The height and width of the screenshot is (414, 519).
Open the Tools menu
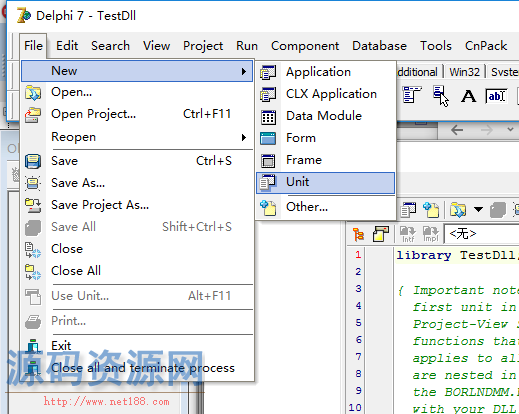436,46
